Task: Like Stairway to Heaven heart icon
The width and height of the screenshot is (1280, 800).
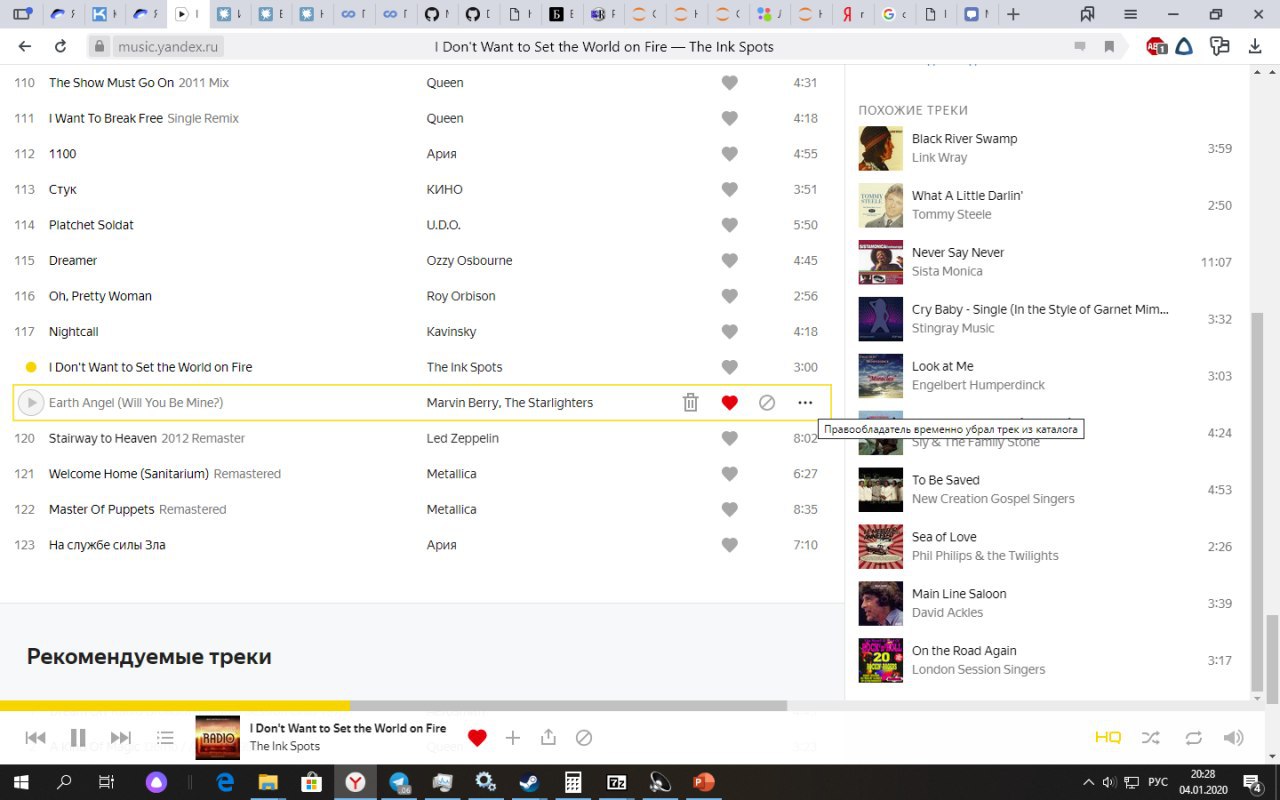Action: (729, 438)
